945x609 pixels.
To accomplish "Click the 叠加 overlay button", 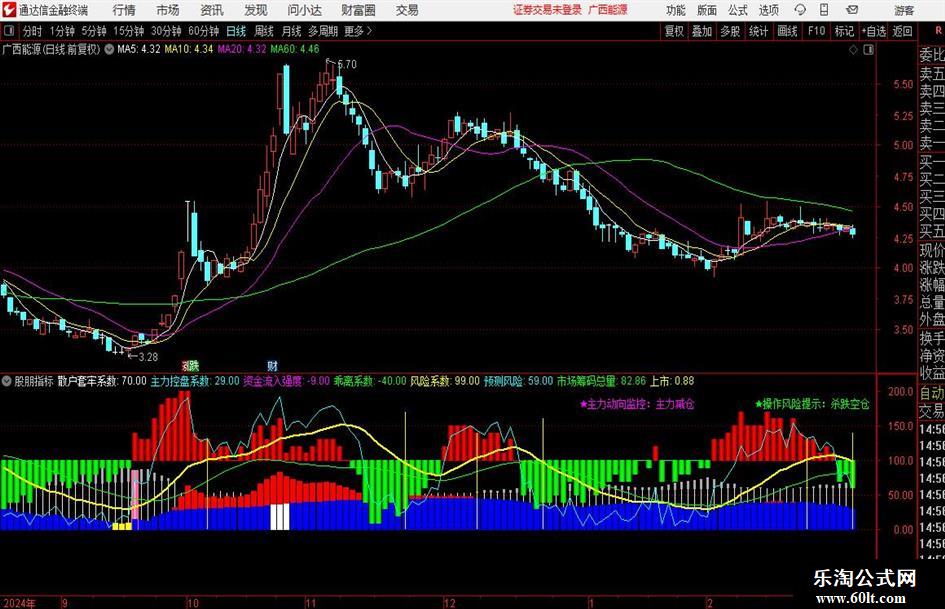I will coord(702,31).
